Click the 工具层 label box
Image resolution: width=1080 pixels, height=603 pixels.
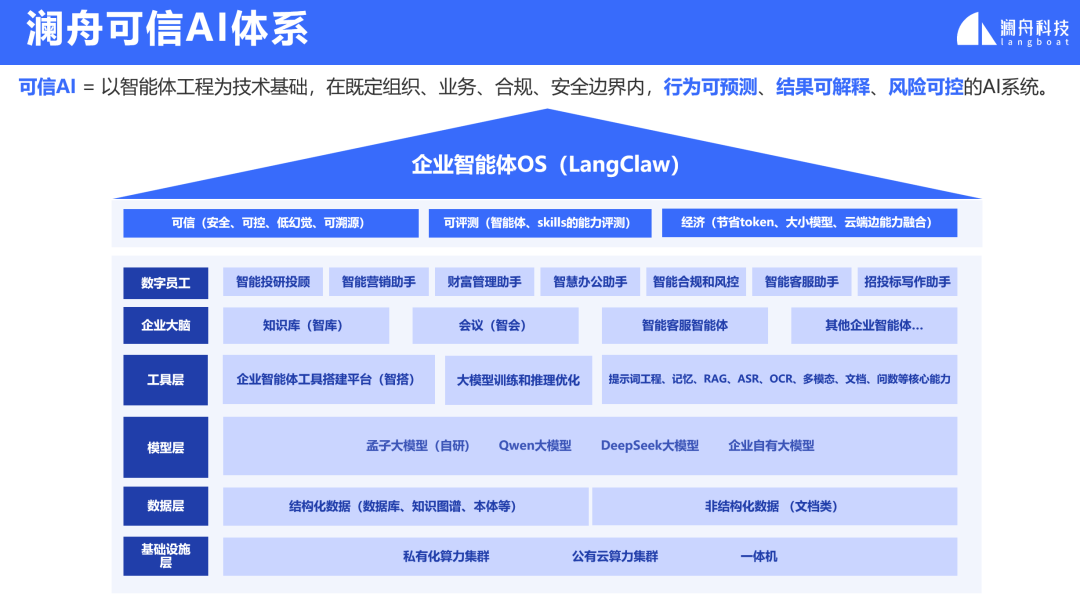click(166, 380)
